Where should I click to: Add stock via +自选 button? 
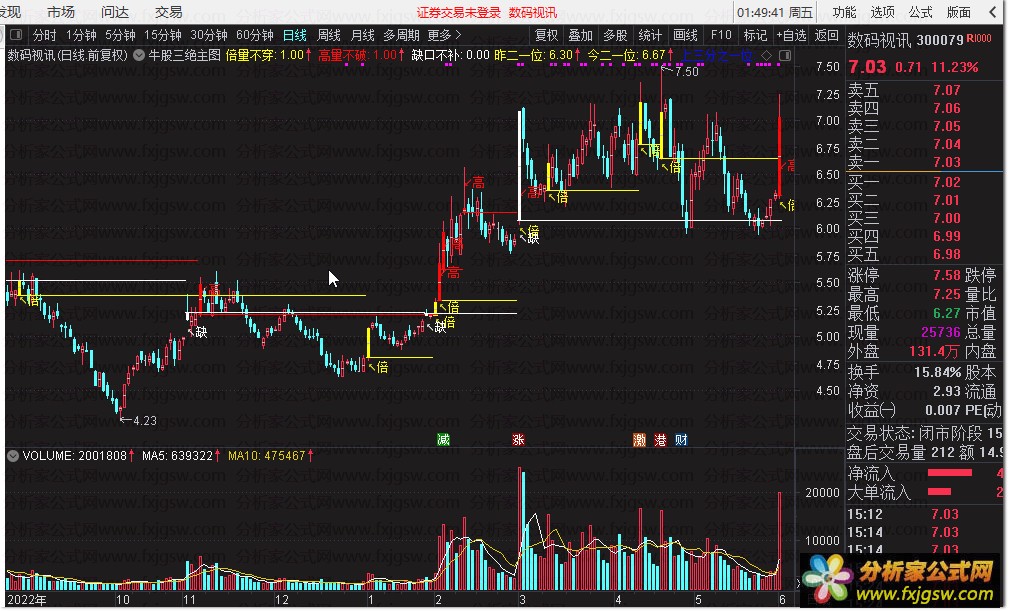(x=791, y=35)
